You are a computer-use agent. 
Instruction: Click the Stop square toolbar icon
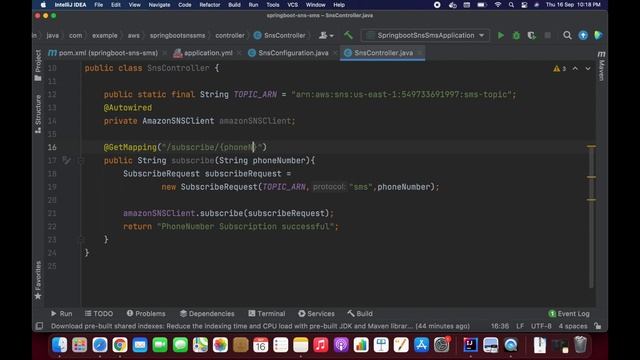click(x=548, y=36)
